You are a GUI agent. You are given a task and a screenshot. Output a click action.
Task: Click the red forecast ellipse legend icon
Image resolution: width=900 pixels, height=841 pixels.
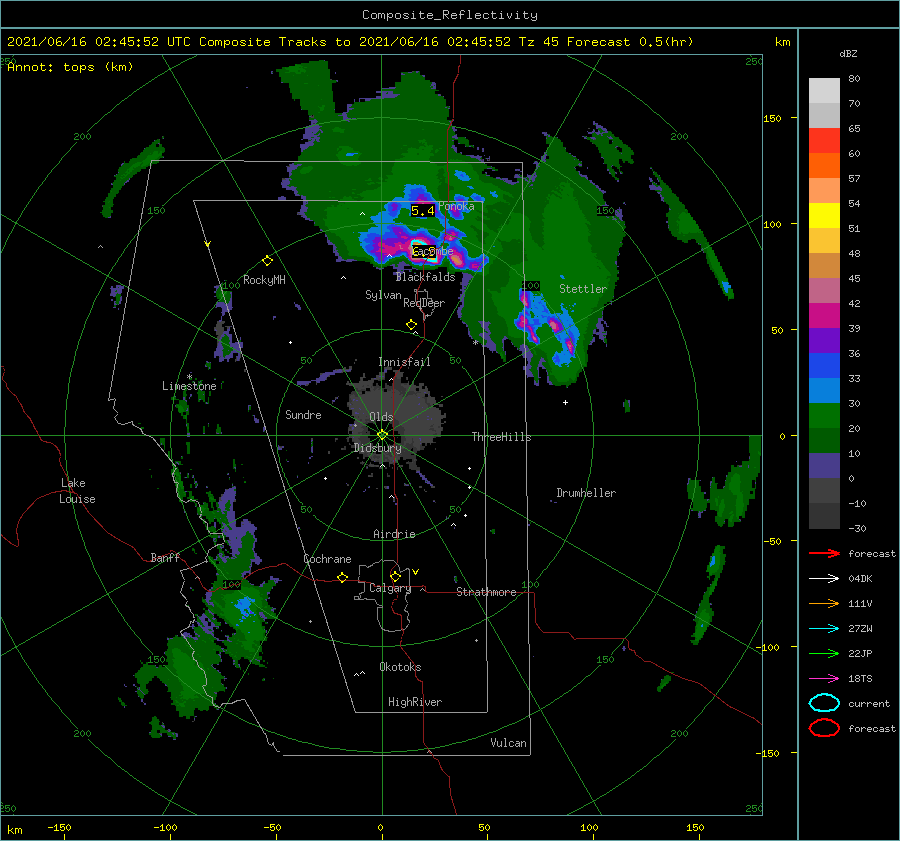824,728
